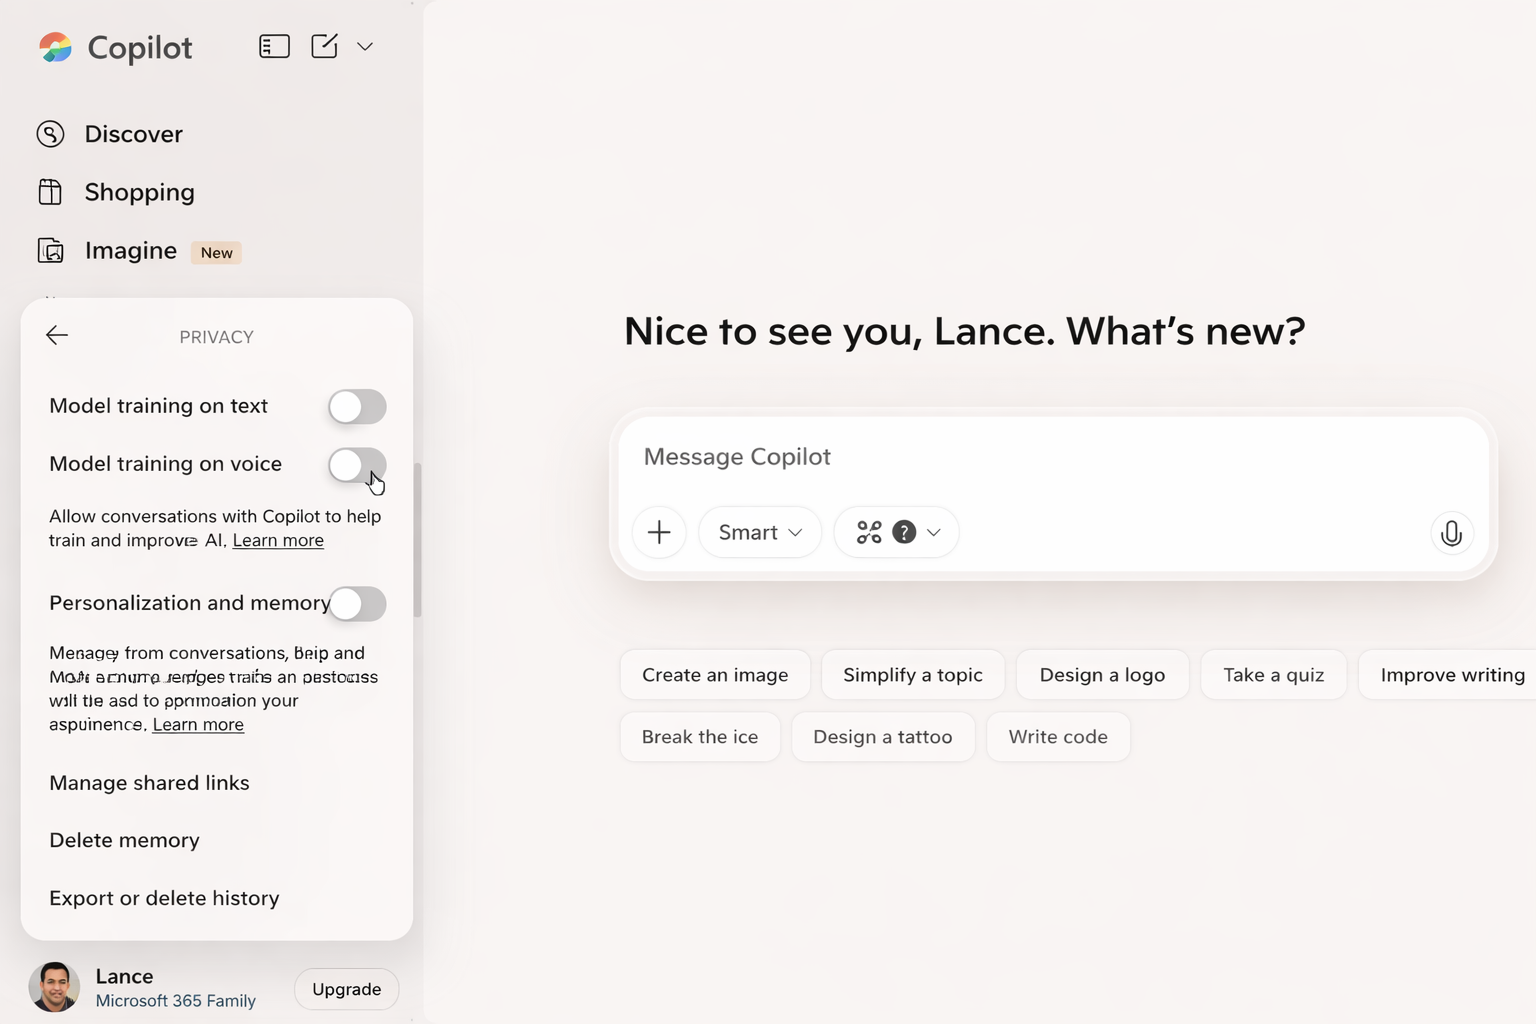Image resolution: width=1536 pixels, height=1024 pixels.
Task: Click the Discover compass icon
Action: [50, 134]
